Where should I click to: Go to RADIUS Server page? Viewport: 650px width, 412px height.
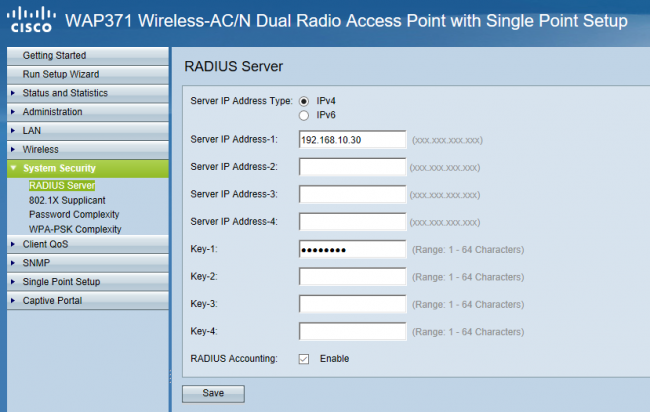[62, 185]
